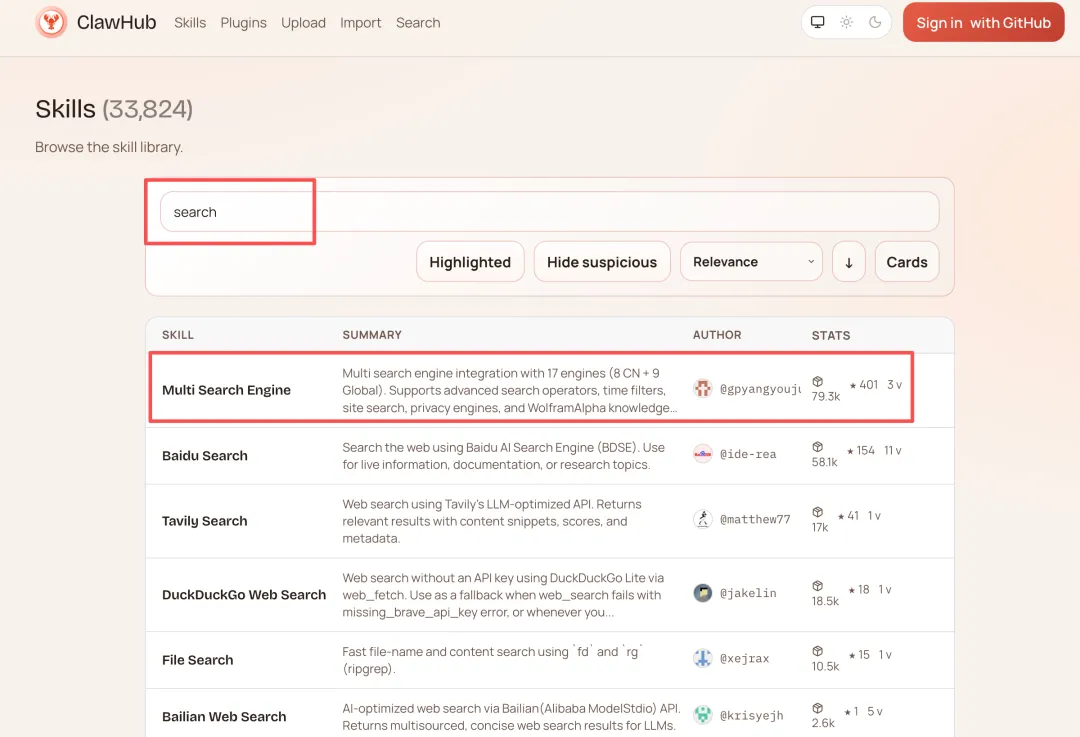Click author name @matthew77
This screenshot has width=1080, height=737.
point(755,519)
